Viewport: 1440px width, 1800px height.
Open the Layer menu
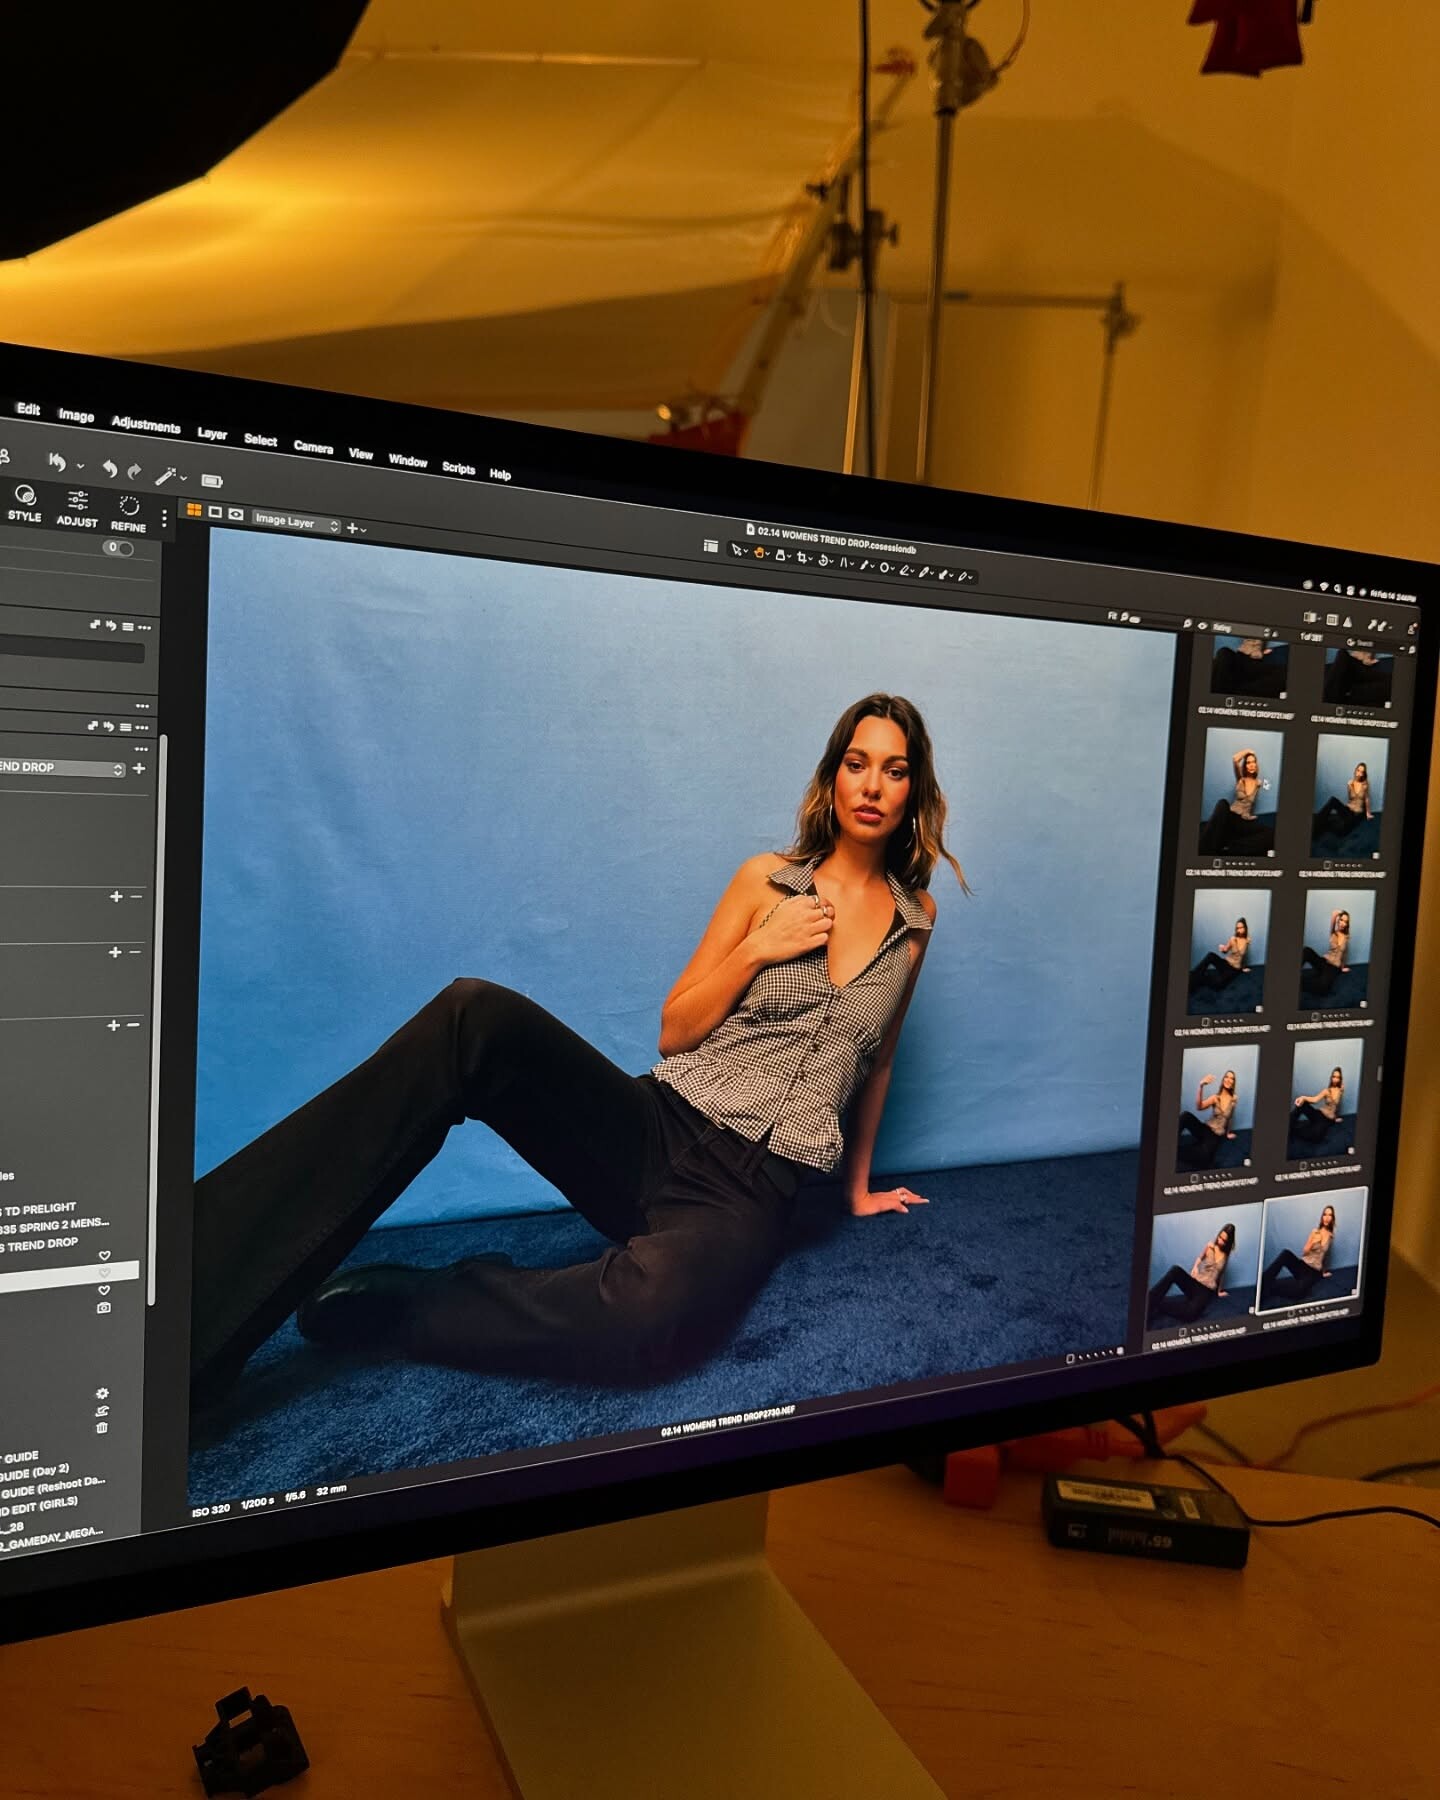pos(212,434)
